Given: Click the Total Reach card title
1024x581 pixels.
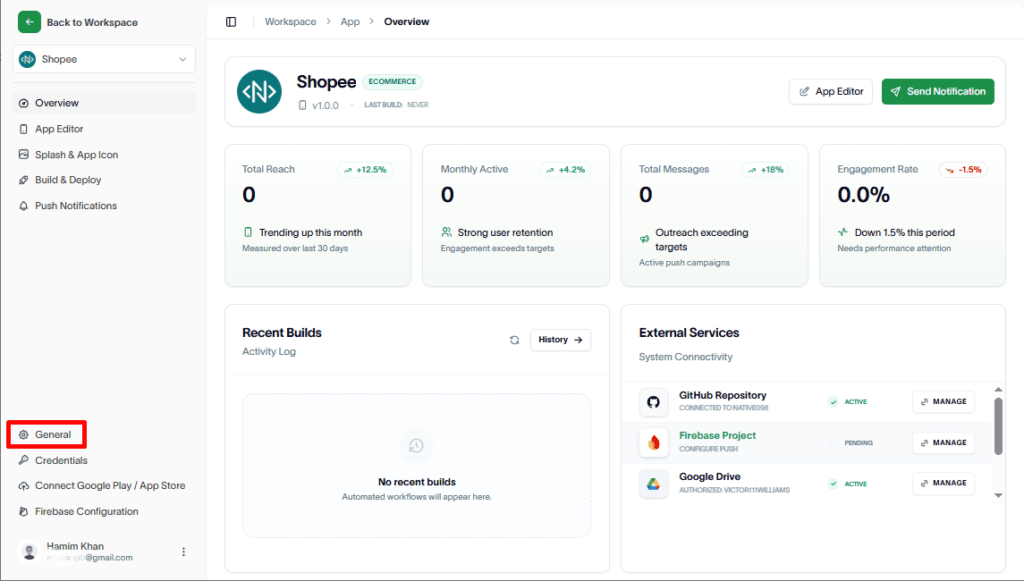Looking at the screenshot, I should [268, 169].
